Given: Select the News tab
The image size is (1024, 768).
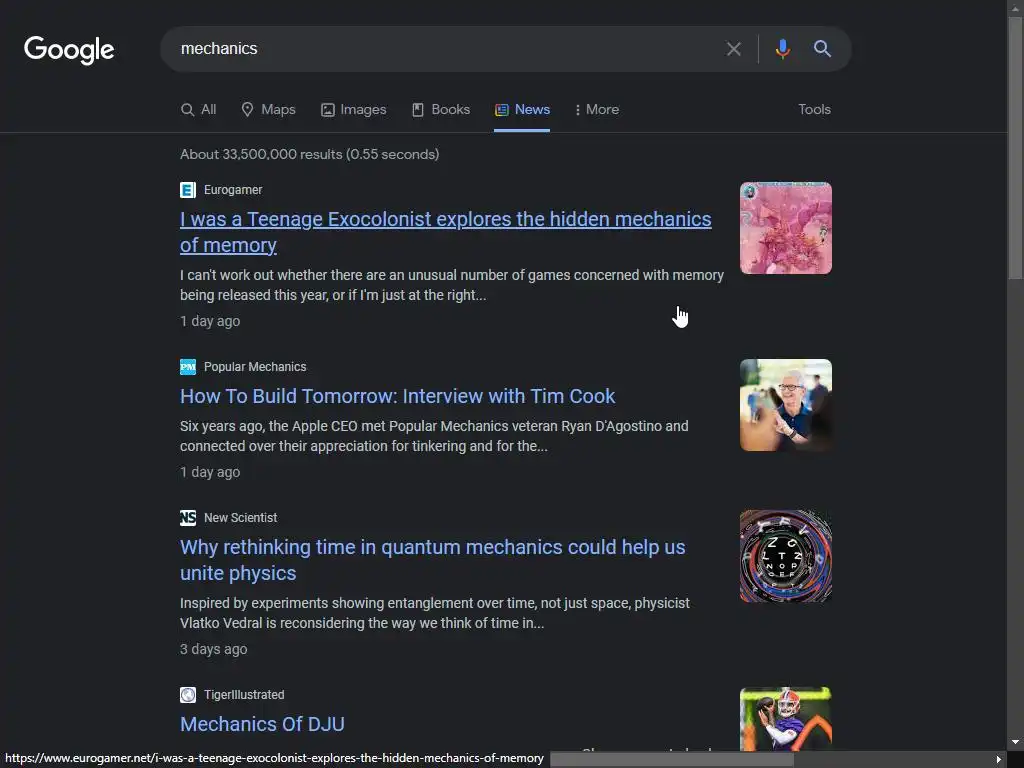Looking at the screenshot, I should point(522,110).
